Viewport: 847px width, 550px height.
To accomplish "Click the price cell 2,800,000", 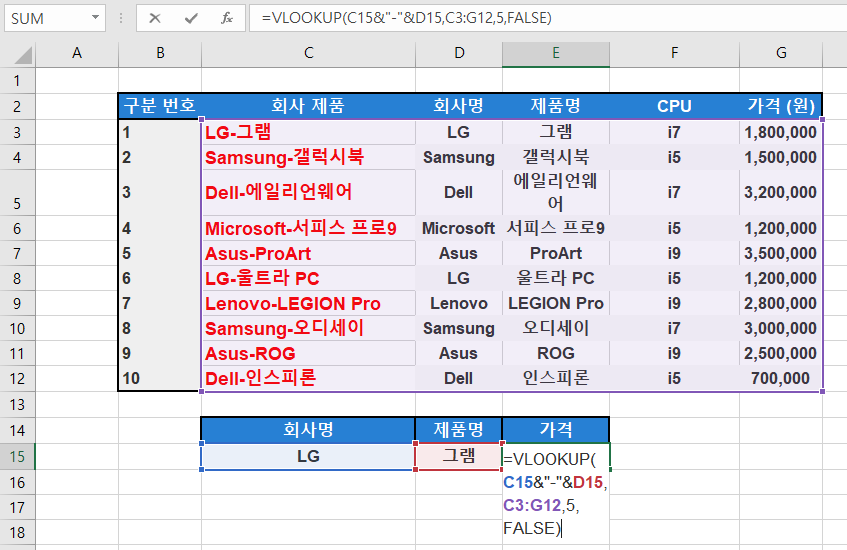I will click(781, 303).
